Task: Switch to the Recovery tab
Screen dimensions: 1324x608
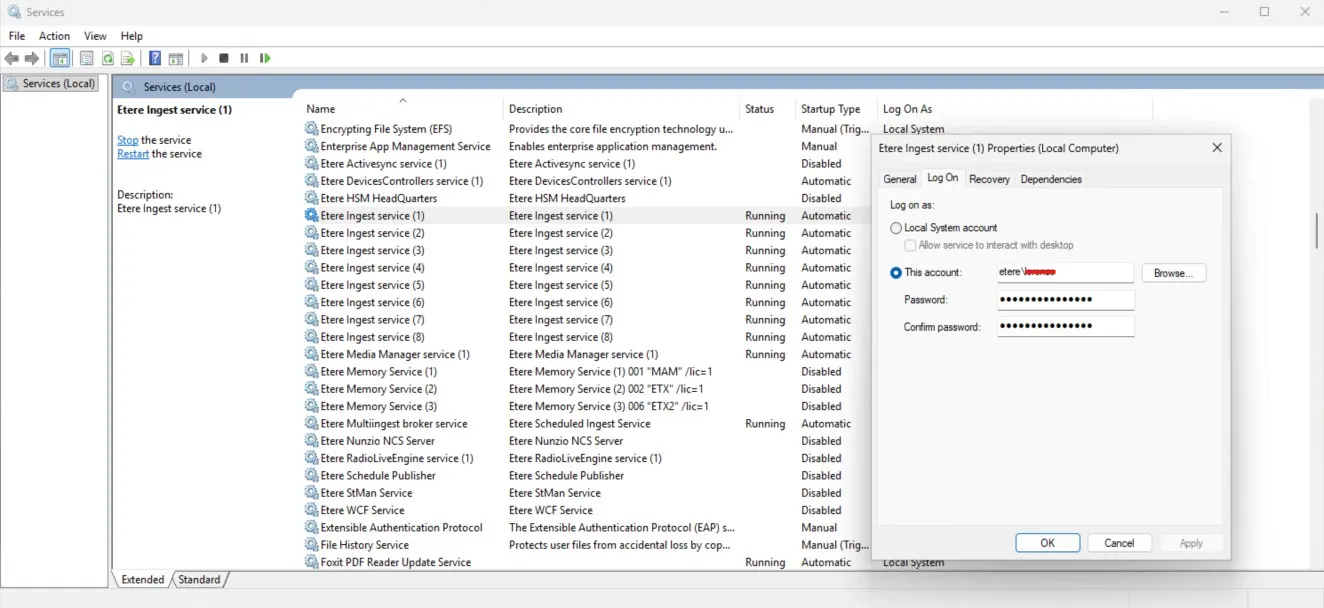Action: (989, 179)
